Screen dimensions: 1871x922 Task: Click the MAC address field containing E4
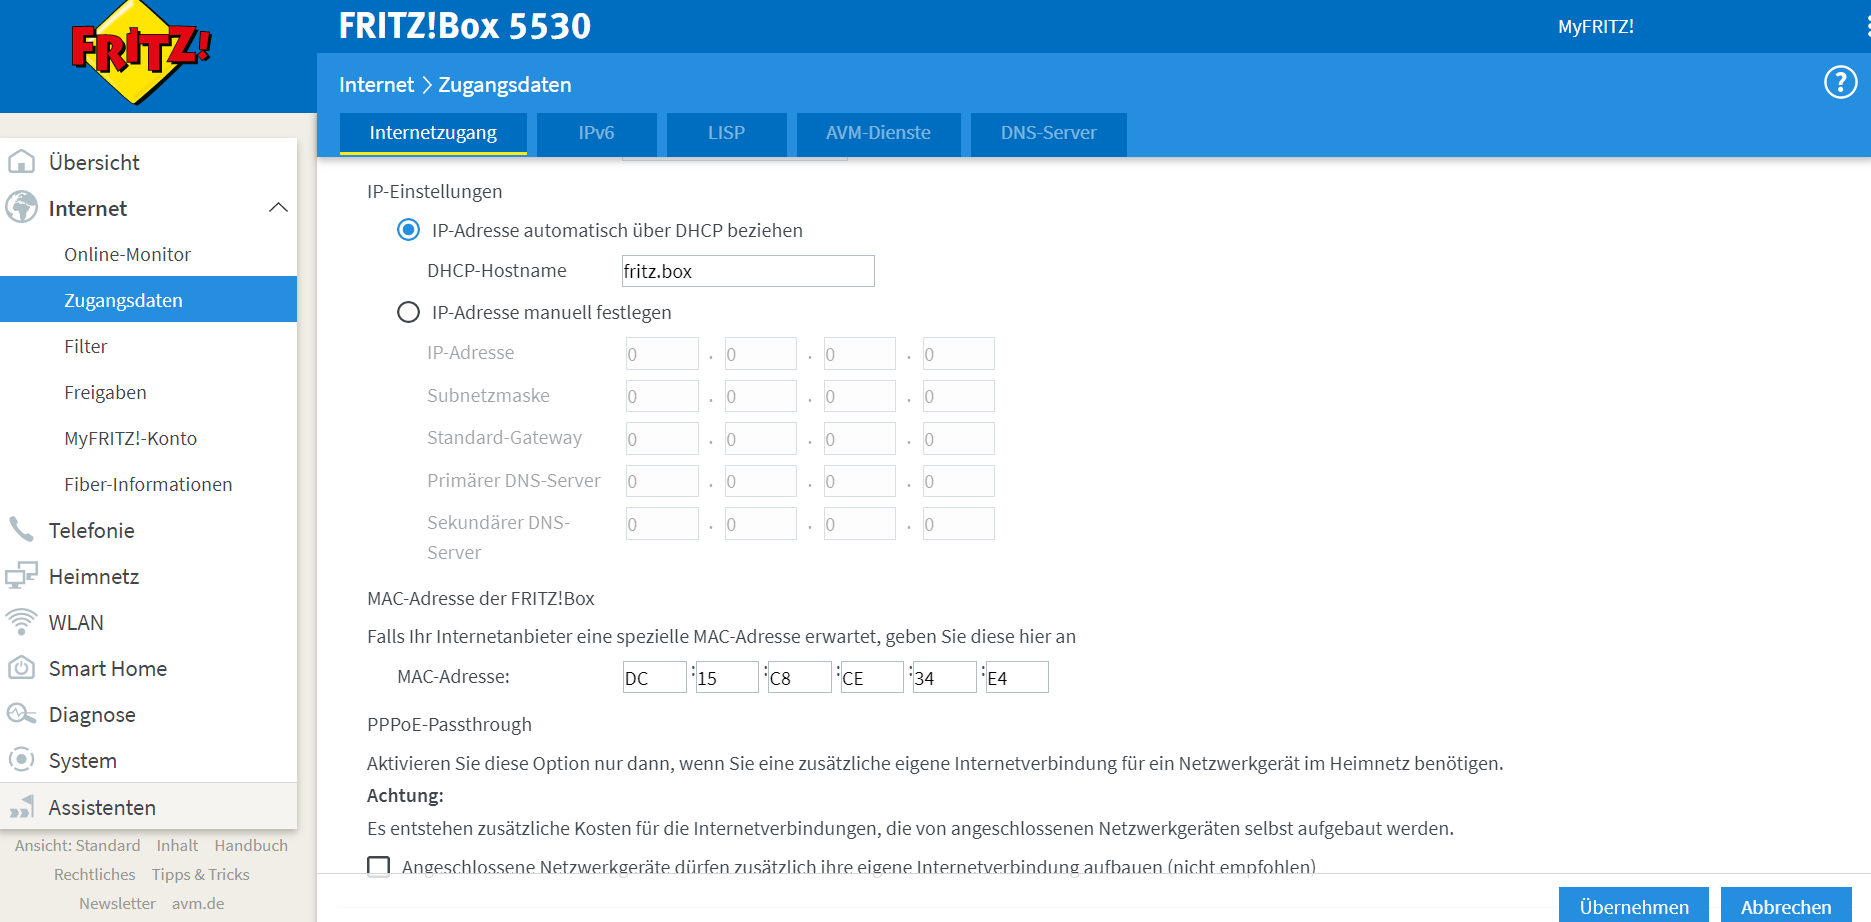coord(1017,677)
